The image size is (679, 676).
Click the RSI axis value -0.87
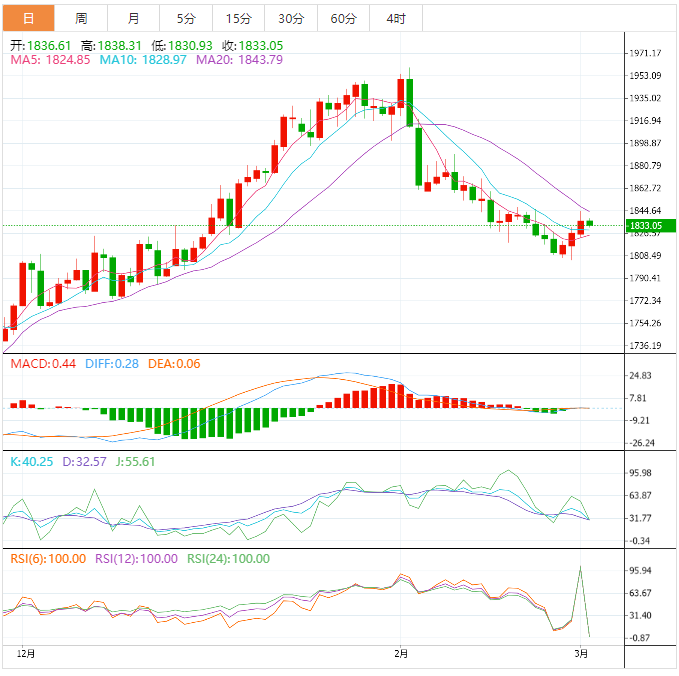640,638
